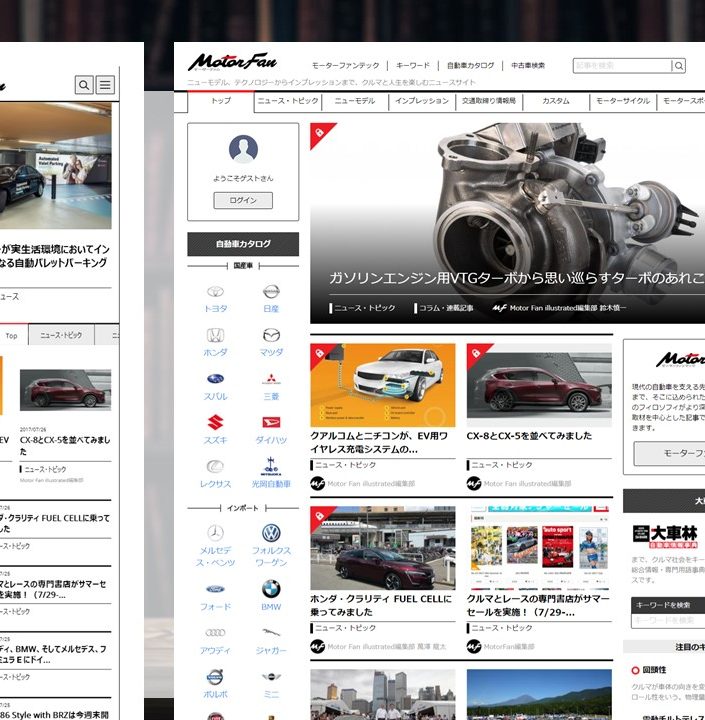The width and height of the screenshot is (705, 720).
Task: Open CX-8 and CX-5 comparison thumbnail
Action: pyautogui.click(x=539, y=385)
